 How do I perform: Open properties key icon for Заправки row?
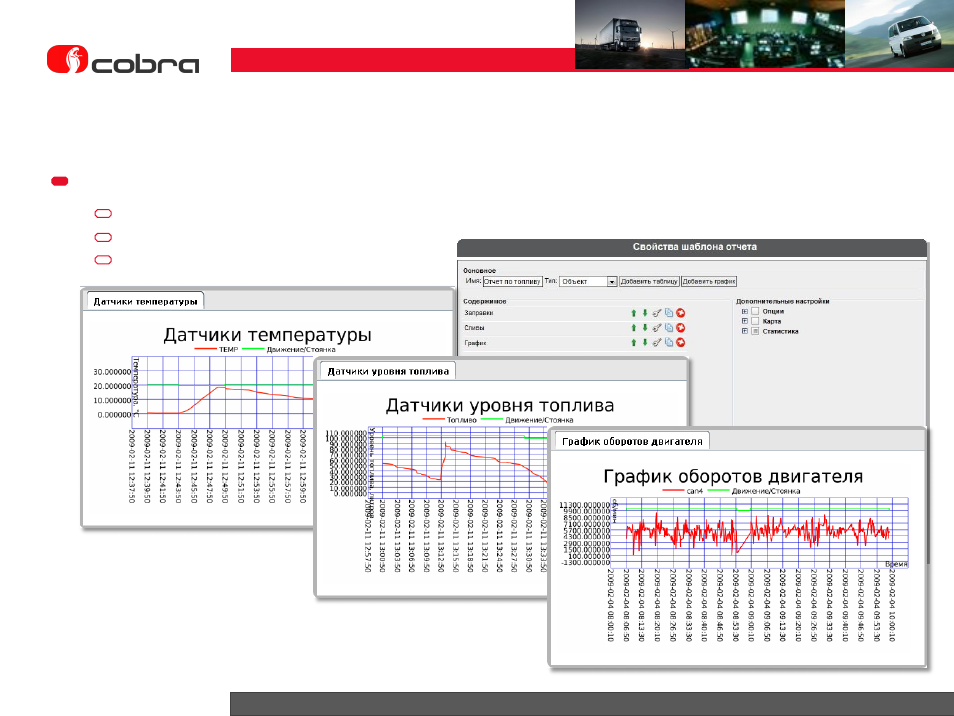[656, 313]
